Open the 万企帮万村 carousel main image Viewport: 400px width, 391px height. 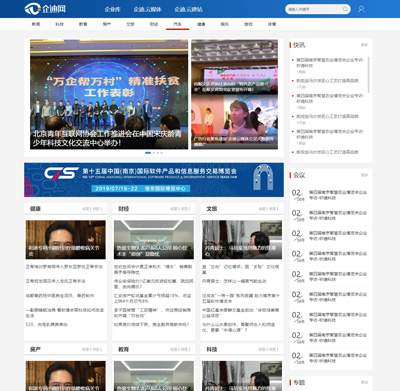coord(109,94)
